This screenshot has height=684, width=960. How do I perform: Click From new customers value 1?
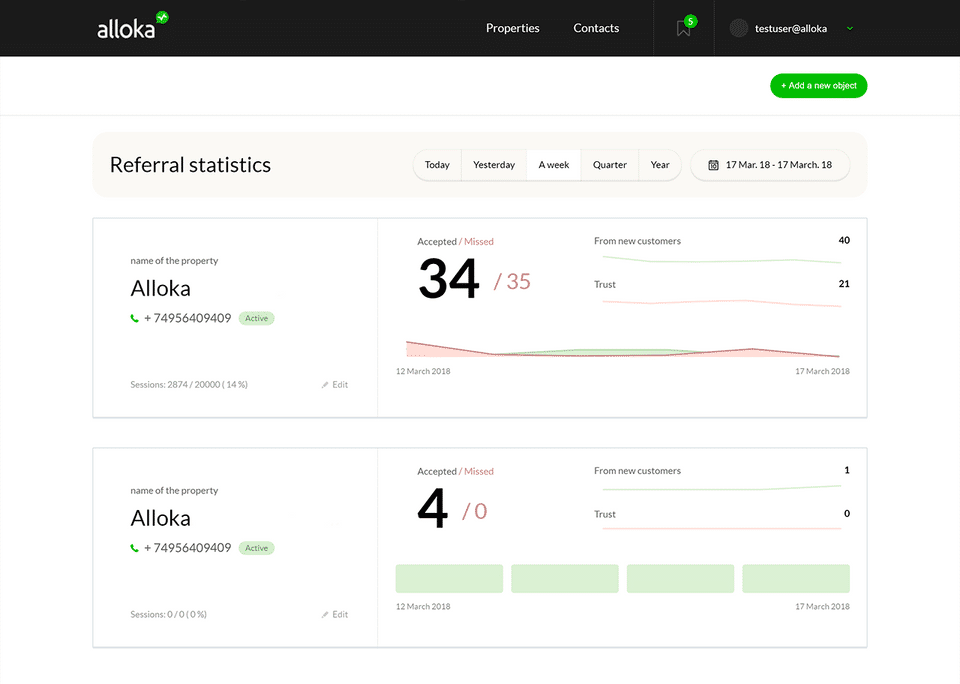pyautogui.click(x=847, y=470)
